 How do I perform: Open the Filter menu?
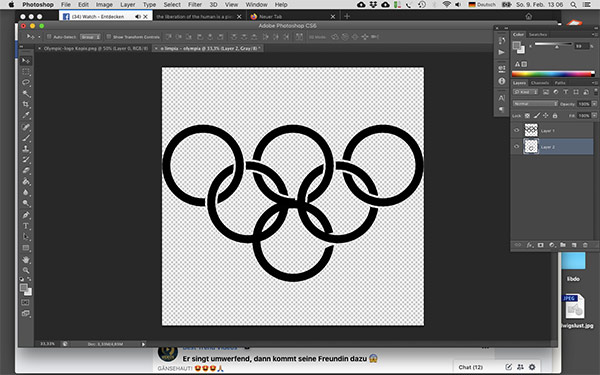[195, 5]
